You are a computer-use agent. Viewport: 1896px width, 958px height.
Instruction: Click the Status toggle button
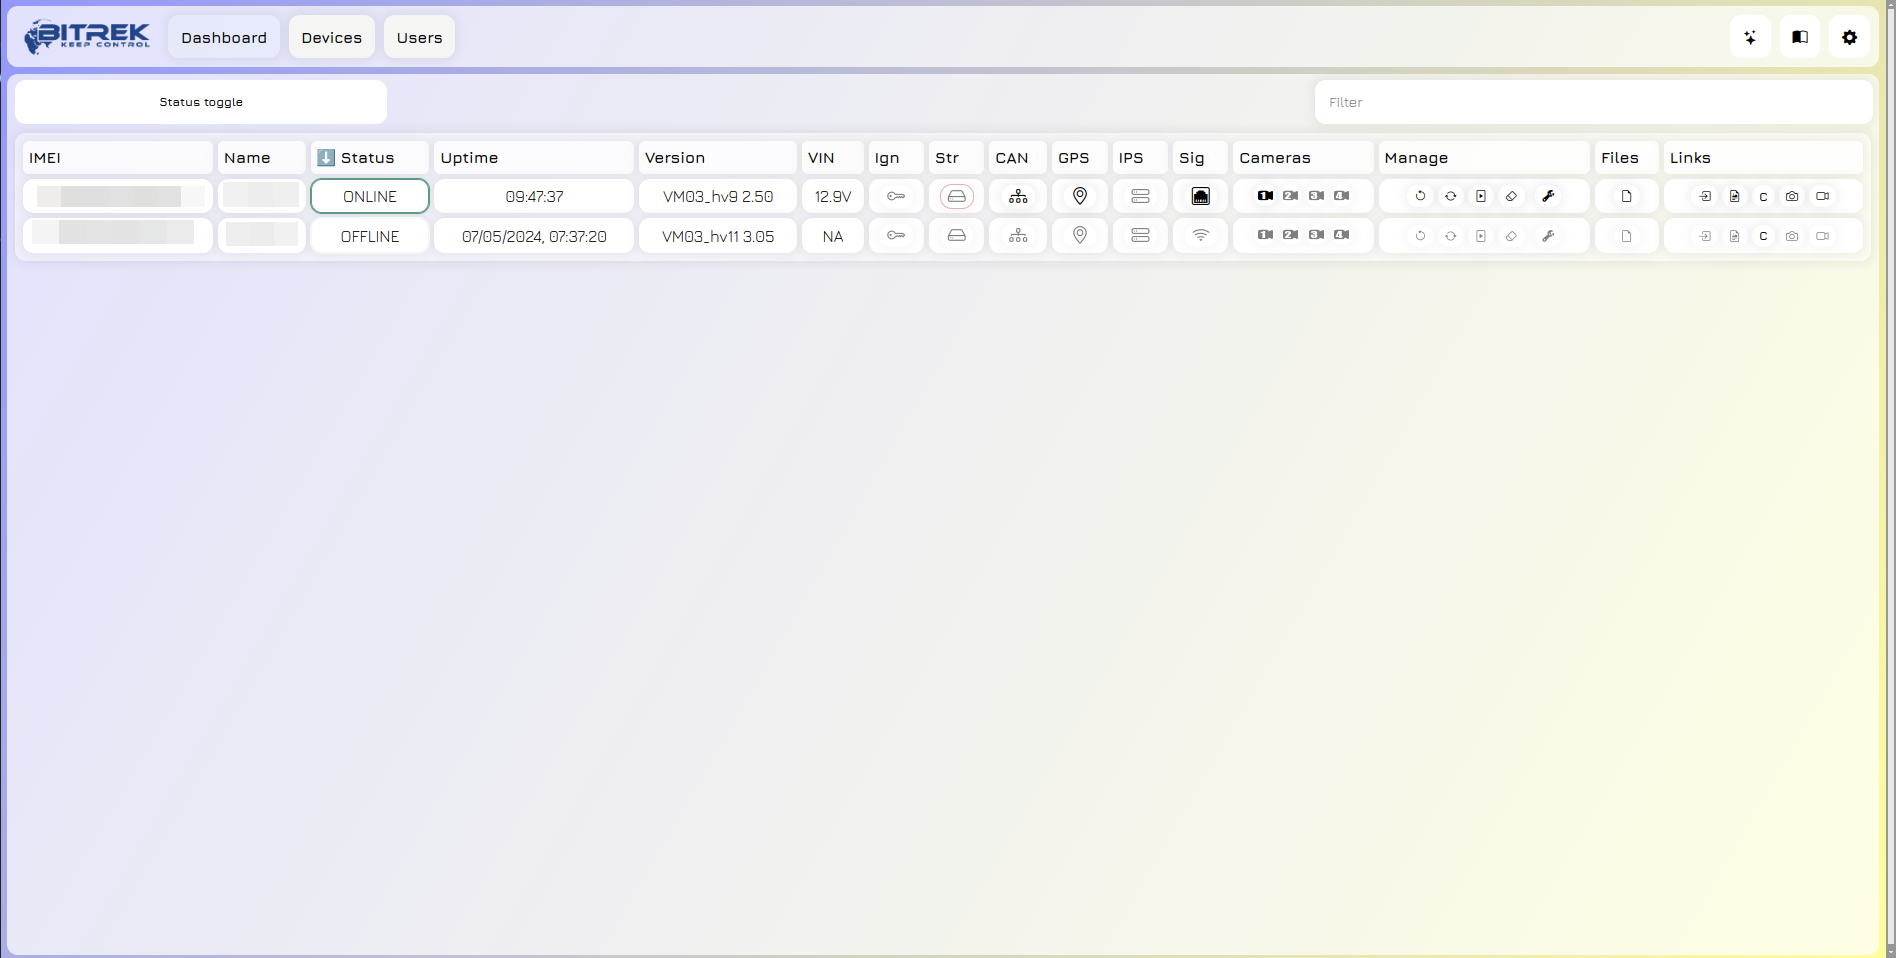tap(201, 102)
